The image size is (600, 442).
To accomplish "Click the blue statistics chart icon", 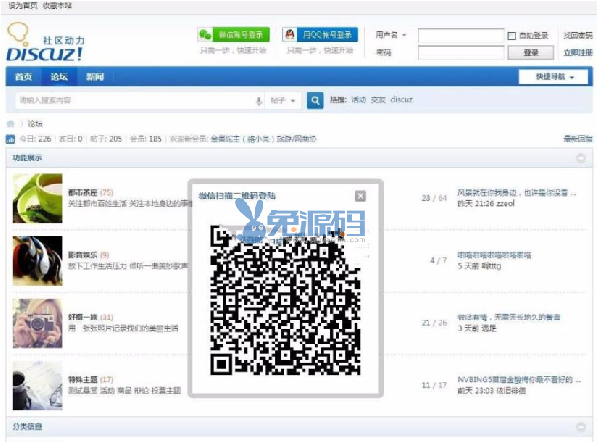I will pyautogui.click(x=10, y=139).
